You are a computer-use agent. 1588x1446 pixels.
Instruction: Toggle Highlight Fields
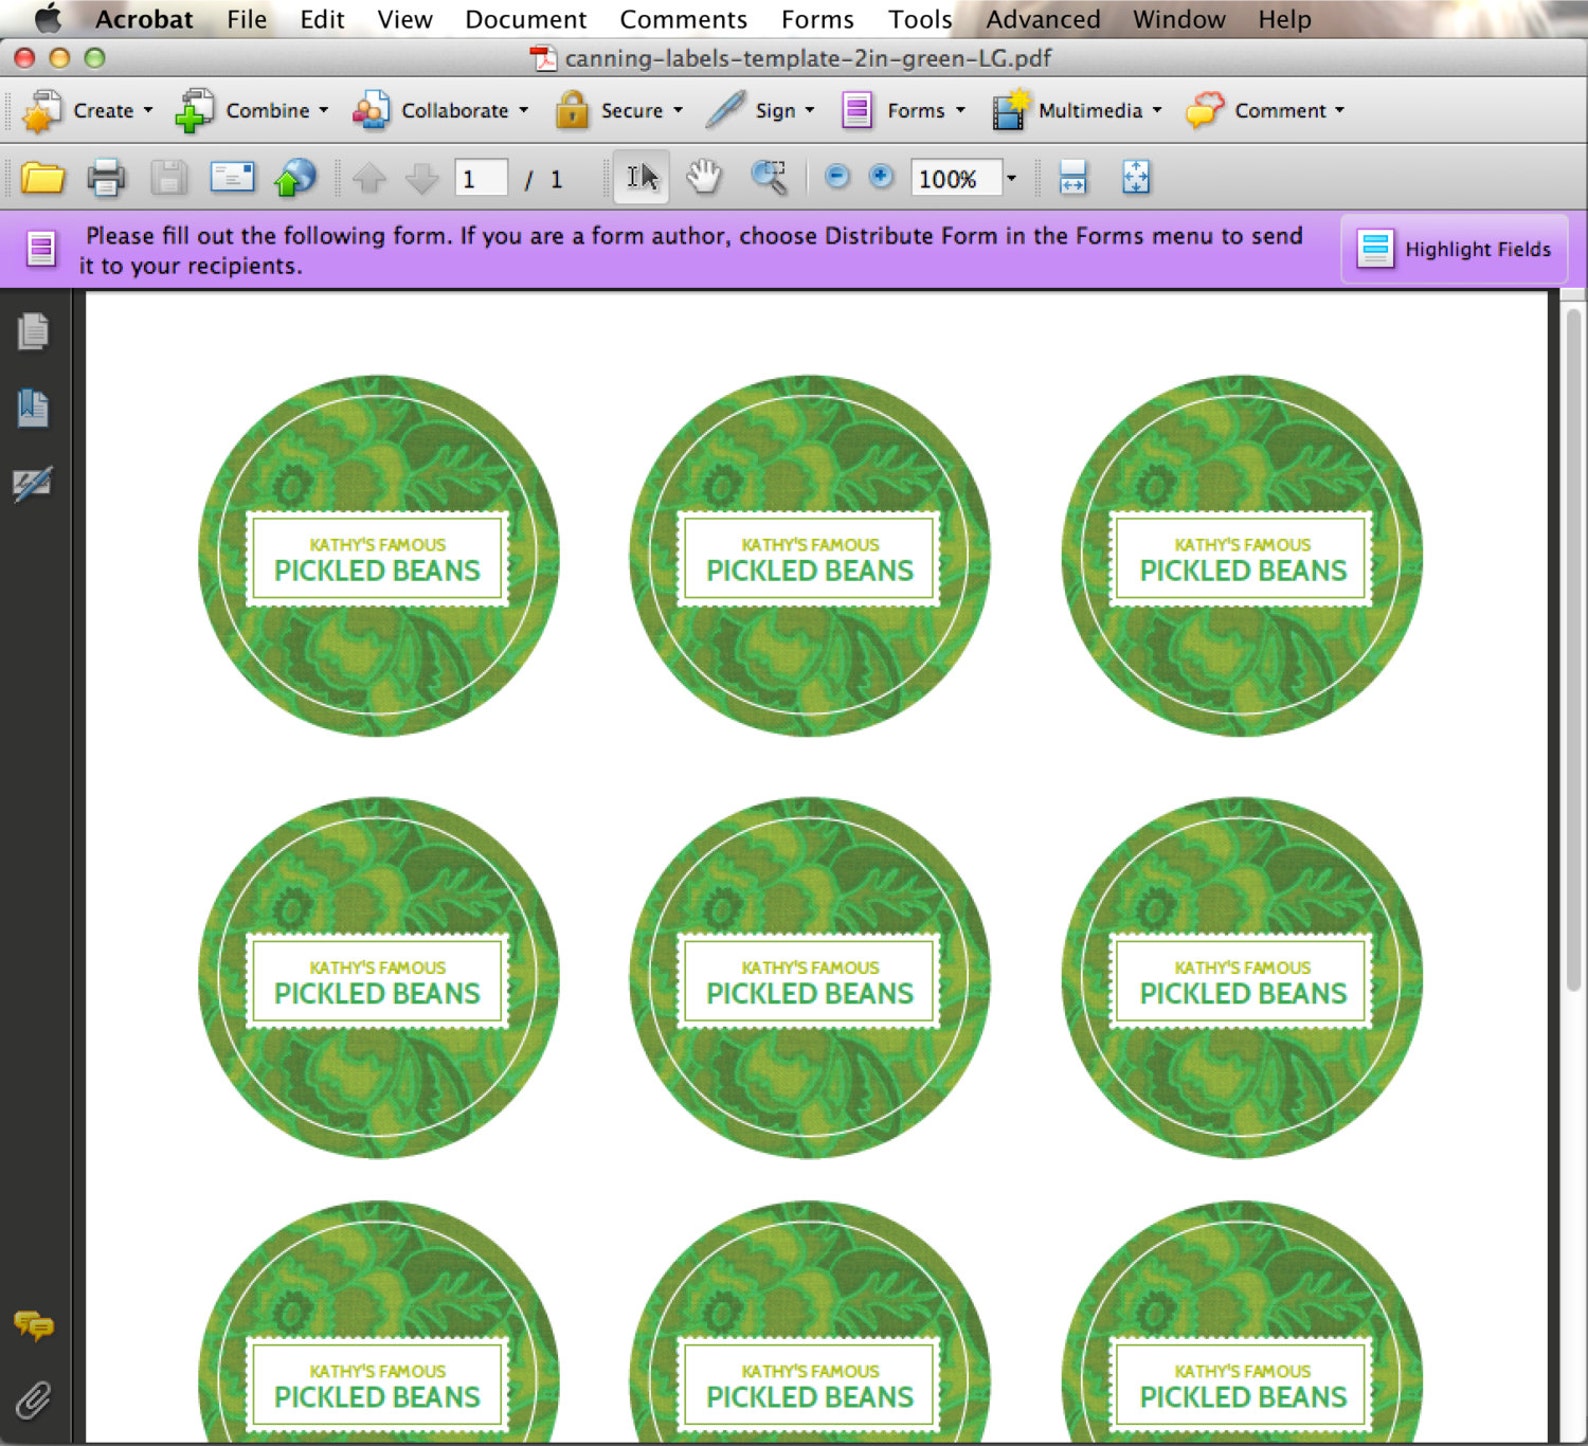click(x=1454, y=249)
